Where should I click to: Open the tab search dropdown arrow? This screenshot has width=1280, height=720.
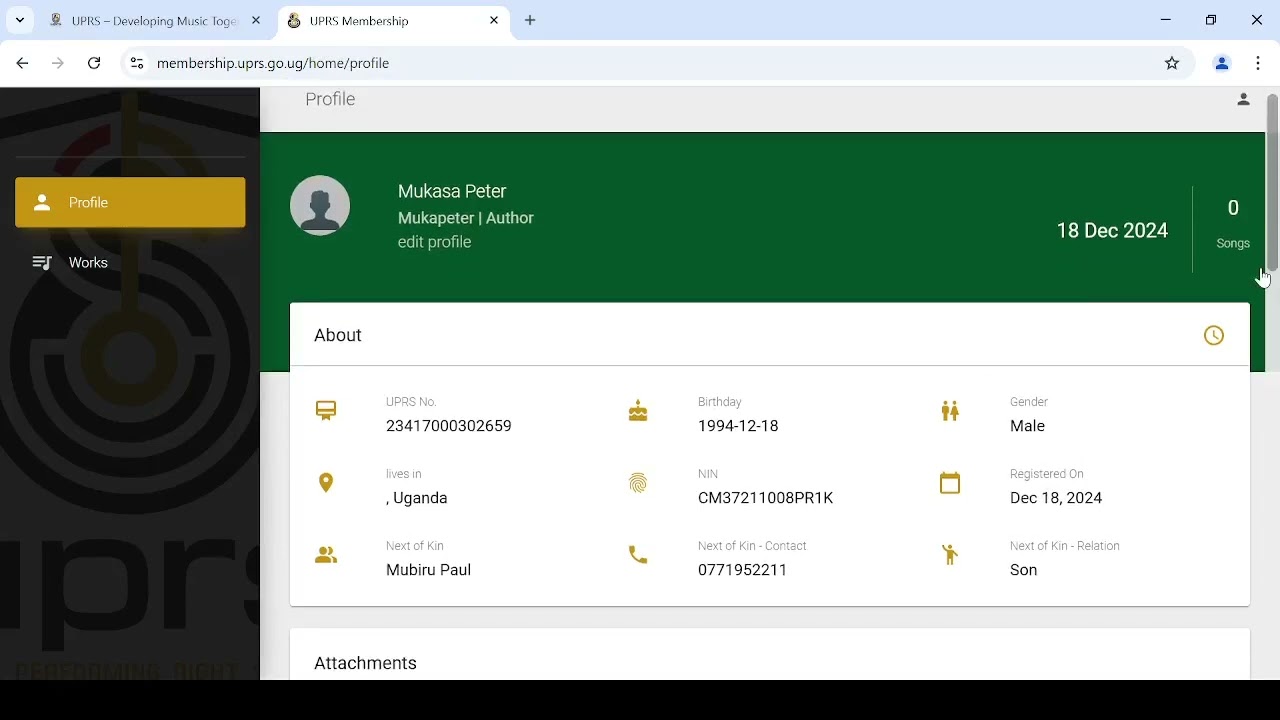click(x=20, y=20)
